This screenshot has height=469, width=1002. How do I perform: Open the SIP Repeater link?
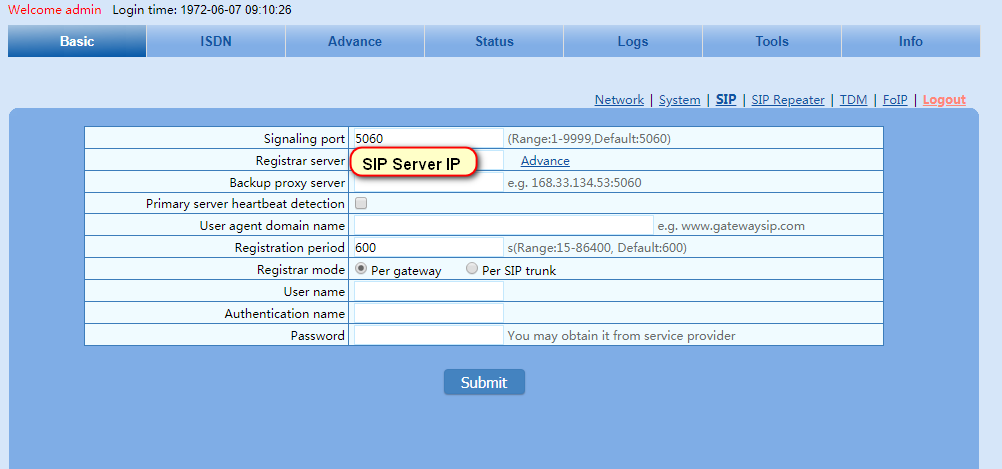point(788,100)
